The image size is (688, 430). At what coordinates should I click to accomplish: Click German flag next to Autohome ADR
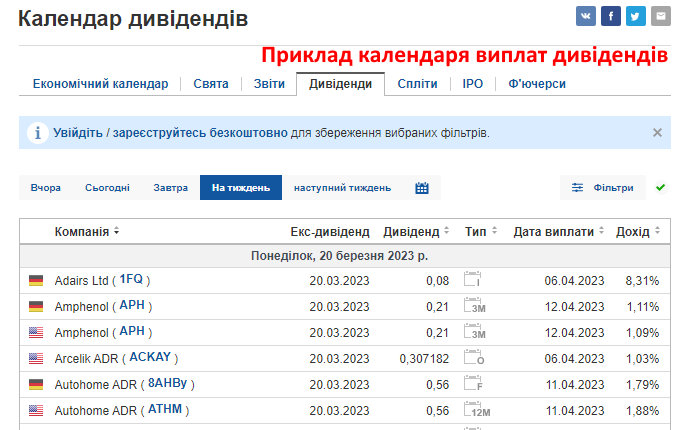click(x=36, y=384)
